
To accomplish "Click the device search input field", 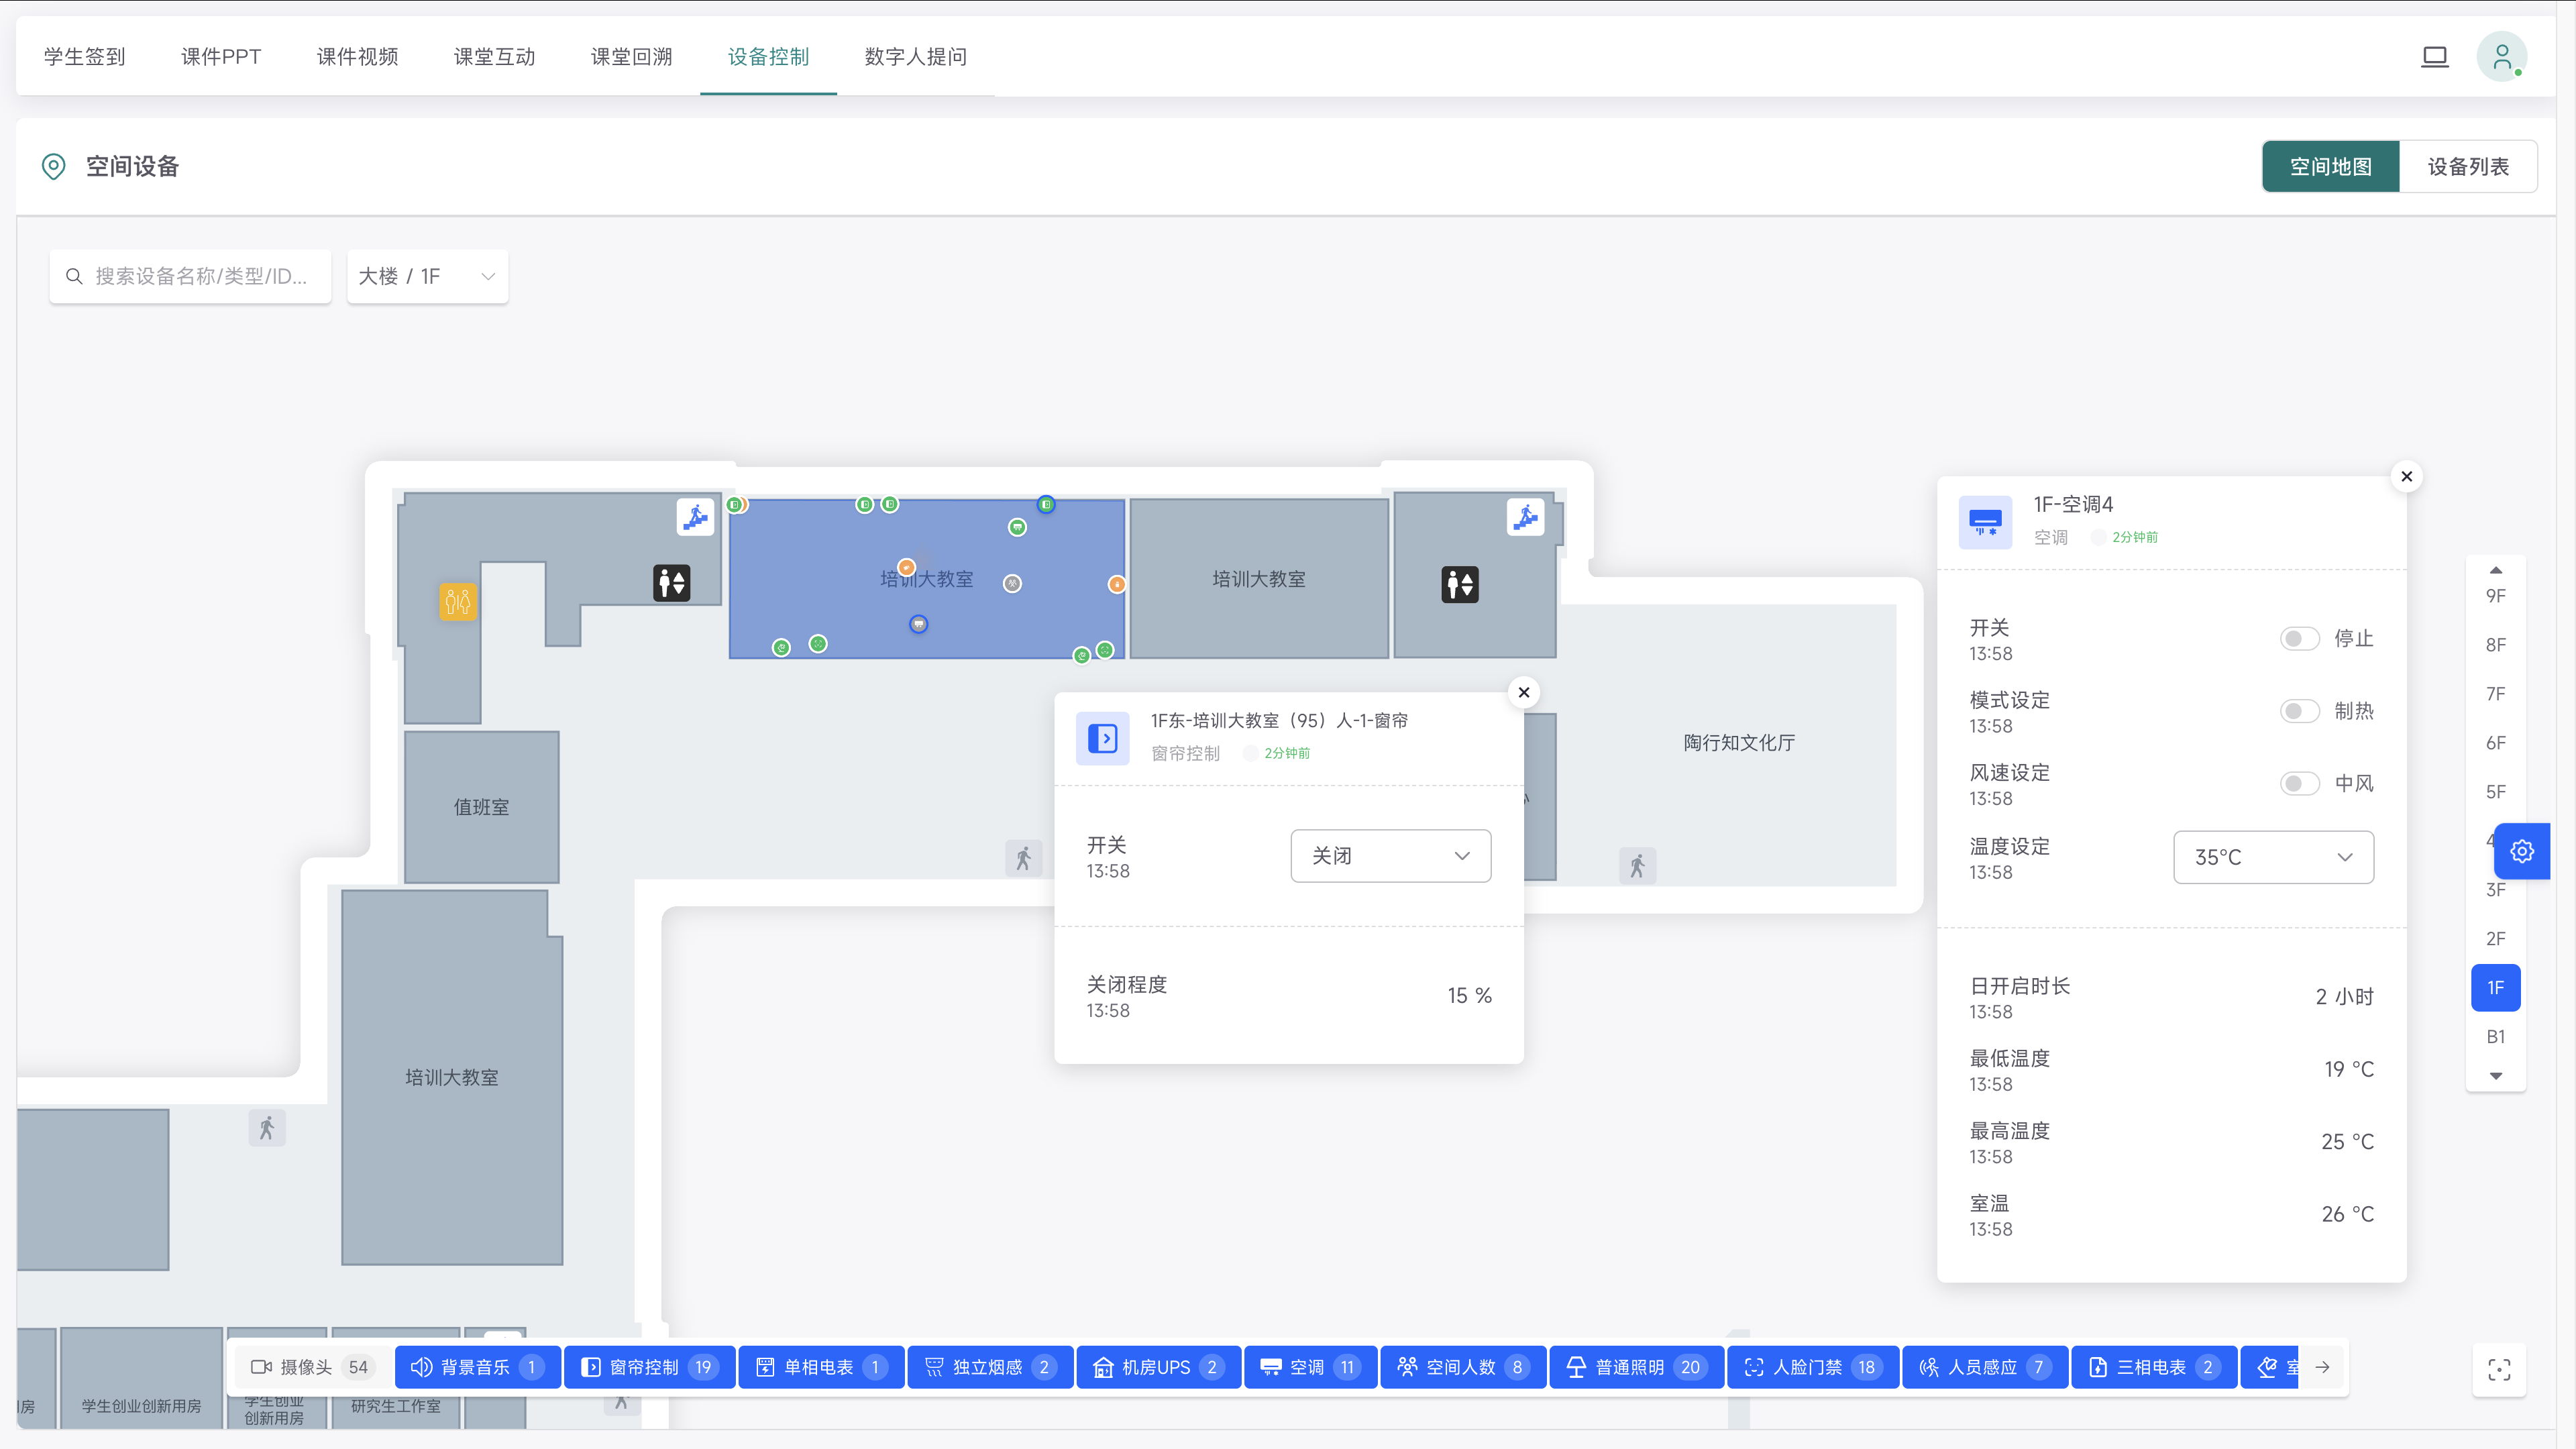I will pyautogui.click(x=190, y=276).
